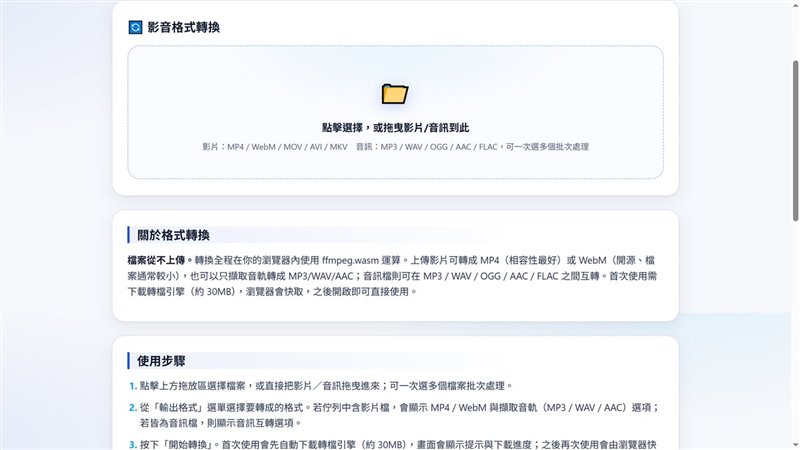800x450 pixels.
Task: Click the 影音格式轉換 heading
Action: [184, 27]
